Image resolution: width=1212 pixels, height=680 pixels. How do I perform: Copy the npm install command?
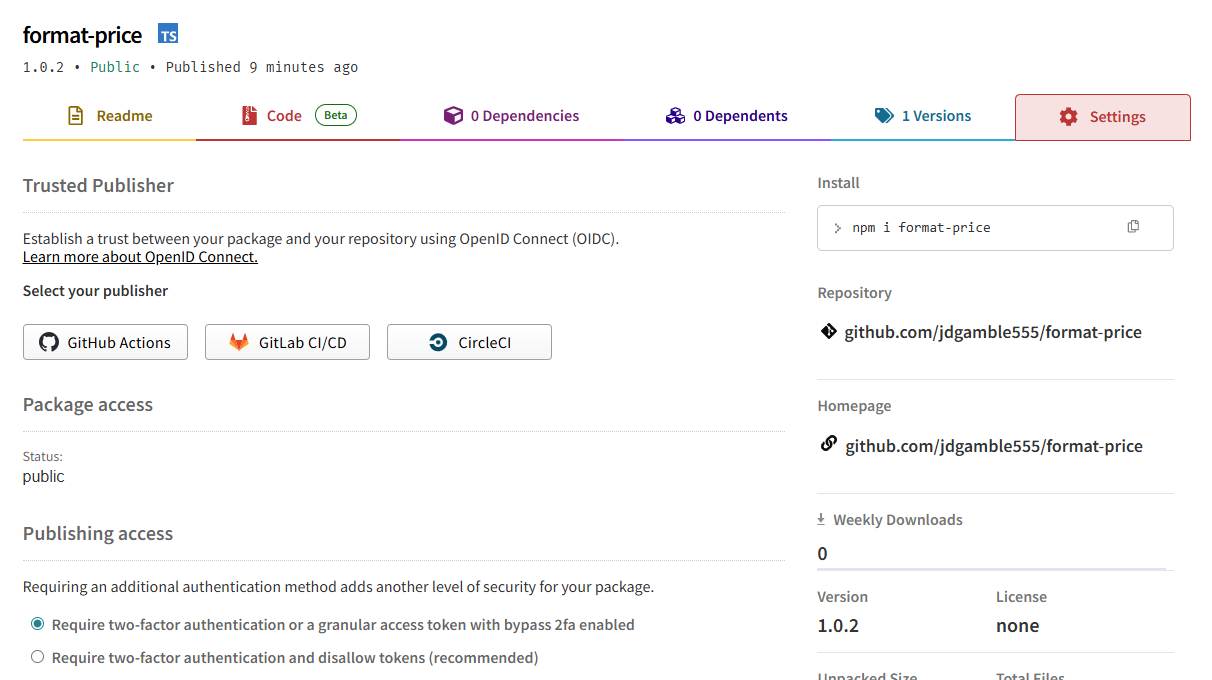(x=1133, y=227)
